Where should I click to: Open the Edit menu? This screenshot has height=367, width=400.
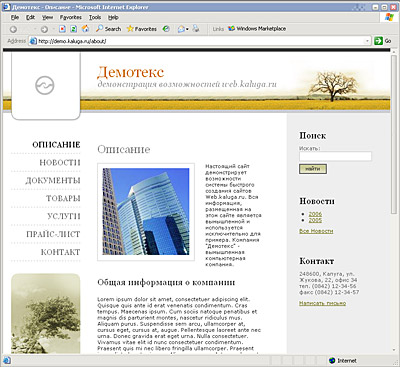30,17
